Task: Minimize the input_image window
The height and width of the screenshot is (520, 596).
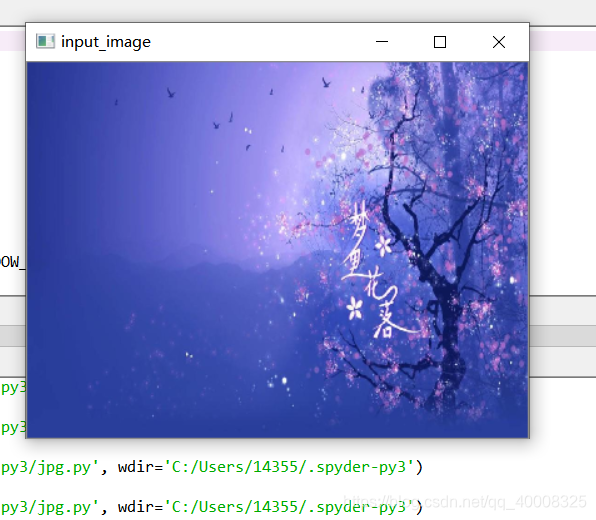Action: pyautogui.click(x=382, y=41)
